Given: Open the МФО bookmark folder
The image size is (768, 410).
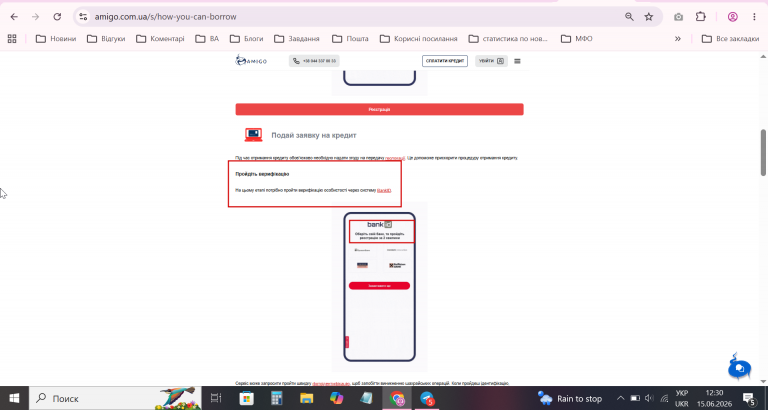Looking at the screenshot, I should pyautogui.click(x=576, y=39).
